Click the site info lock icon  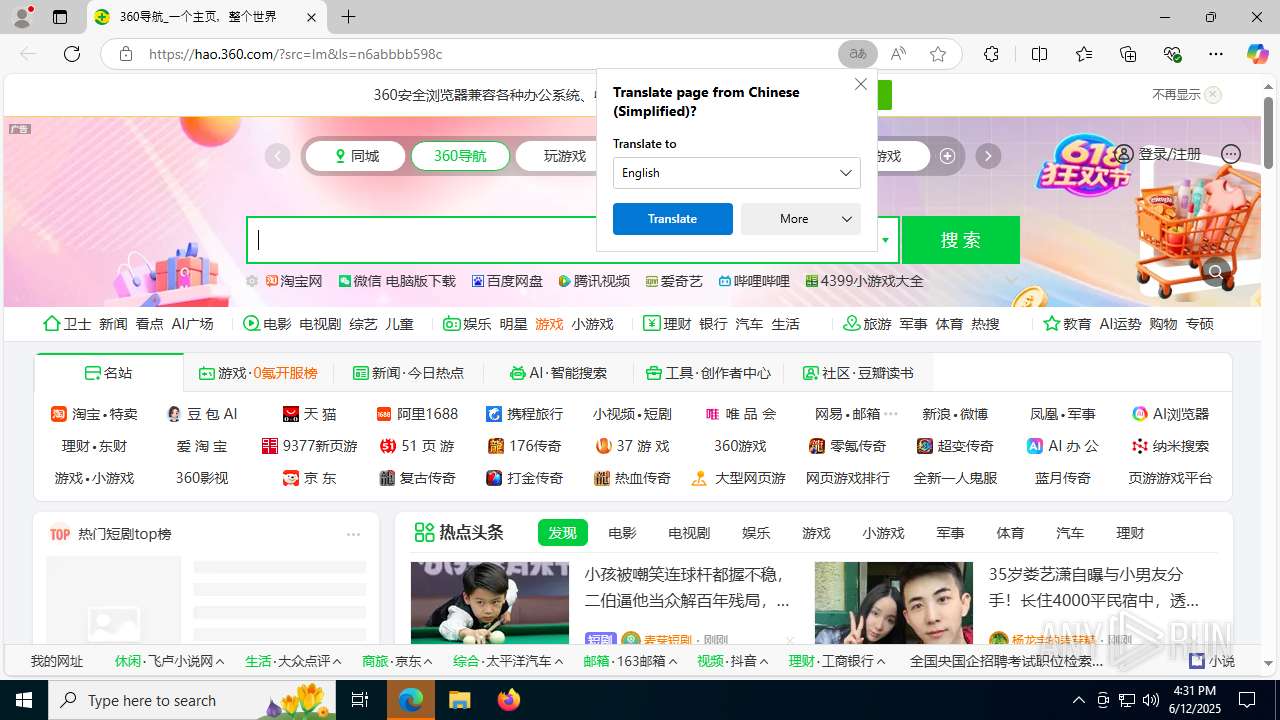pyautogui.click(x=126, y=54)
